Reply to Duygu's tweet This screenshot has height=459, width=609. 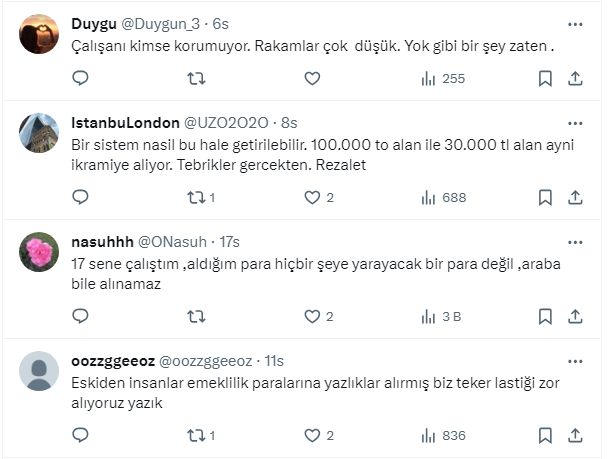tap(81, 78)
